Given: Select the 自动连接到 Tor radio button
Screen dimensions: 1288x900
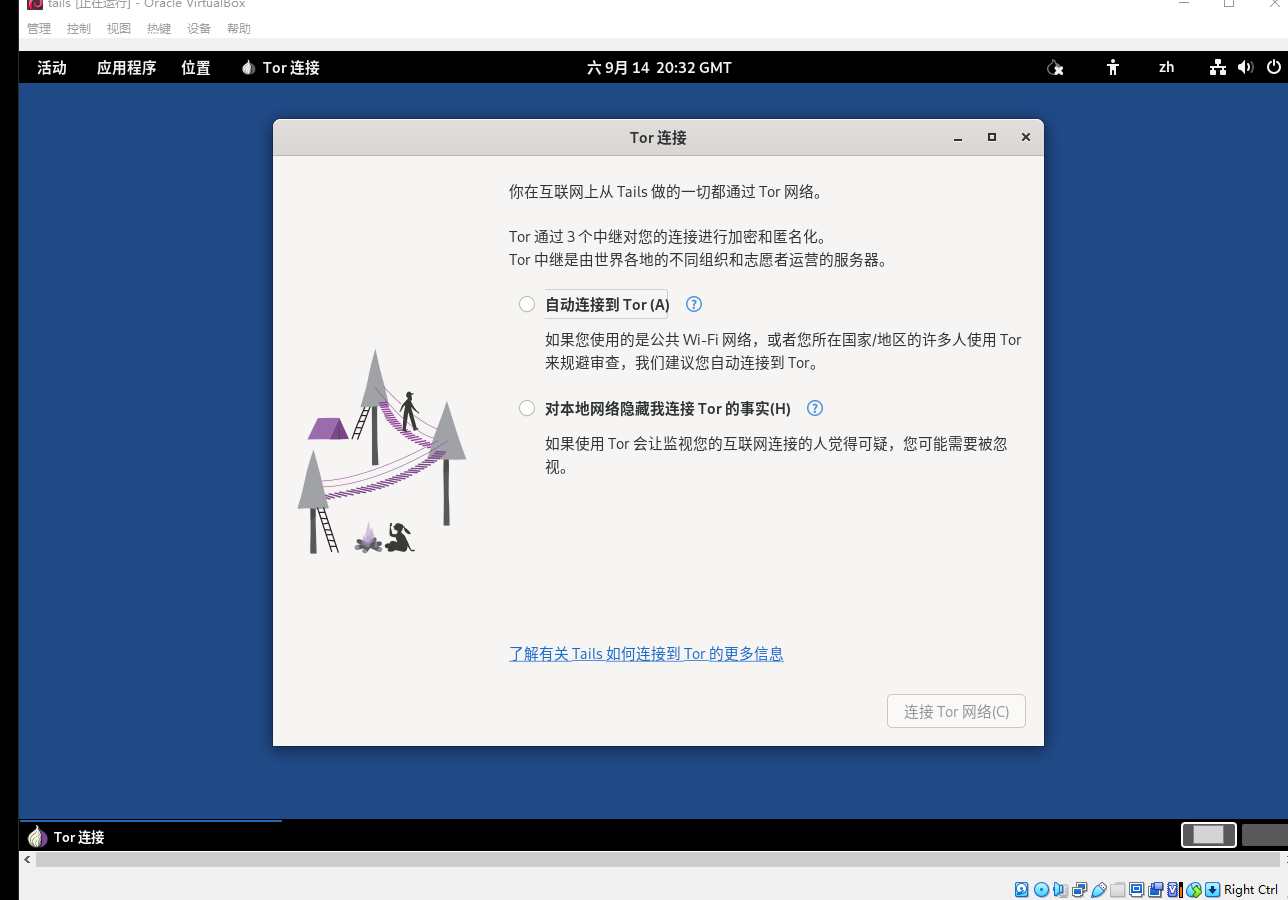Looking at the screenshot, I should [x=527, y=304].
